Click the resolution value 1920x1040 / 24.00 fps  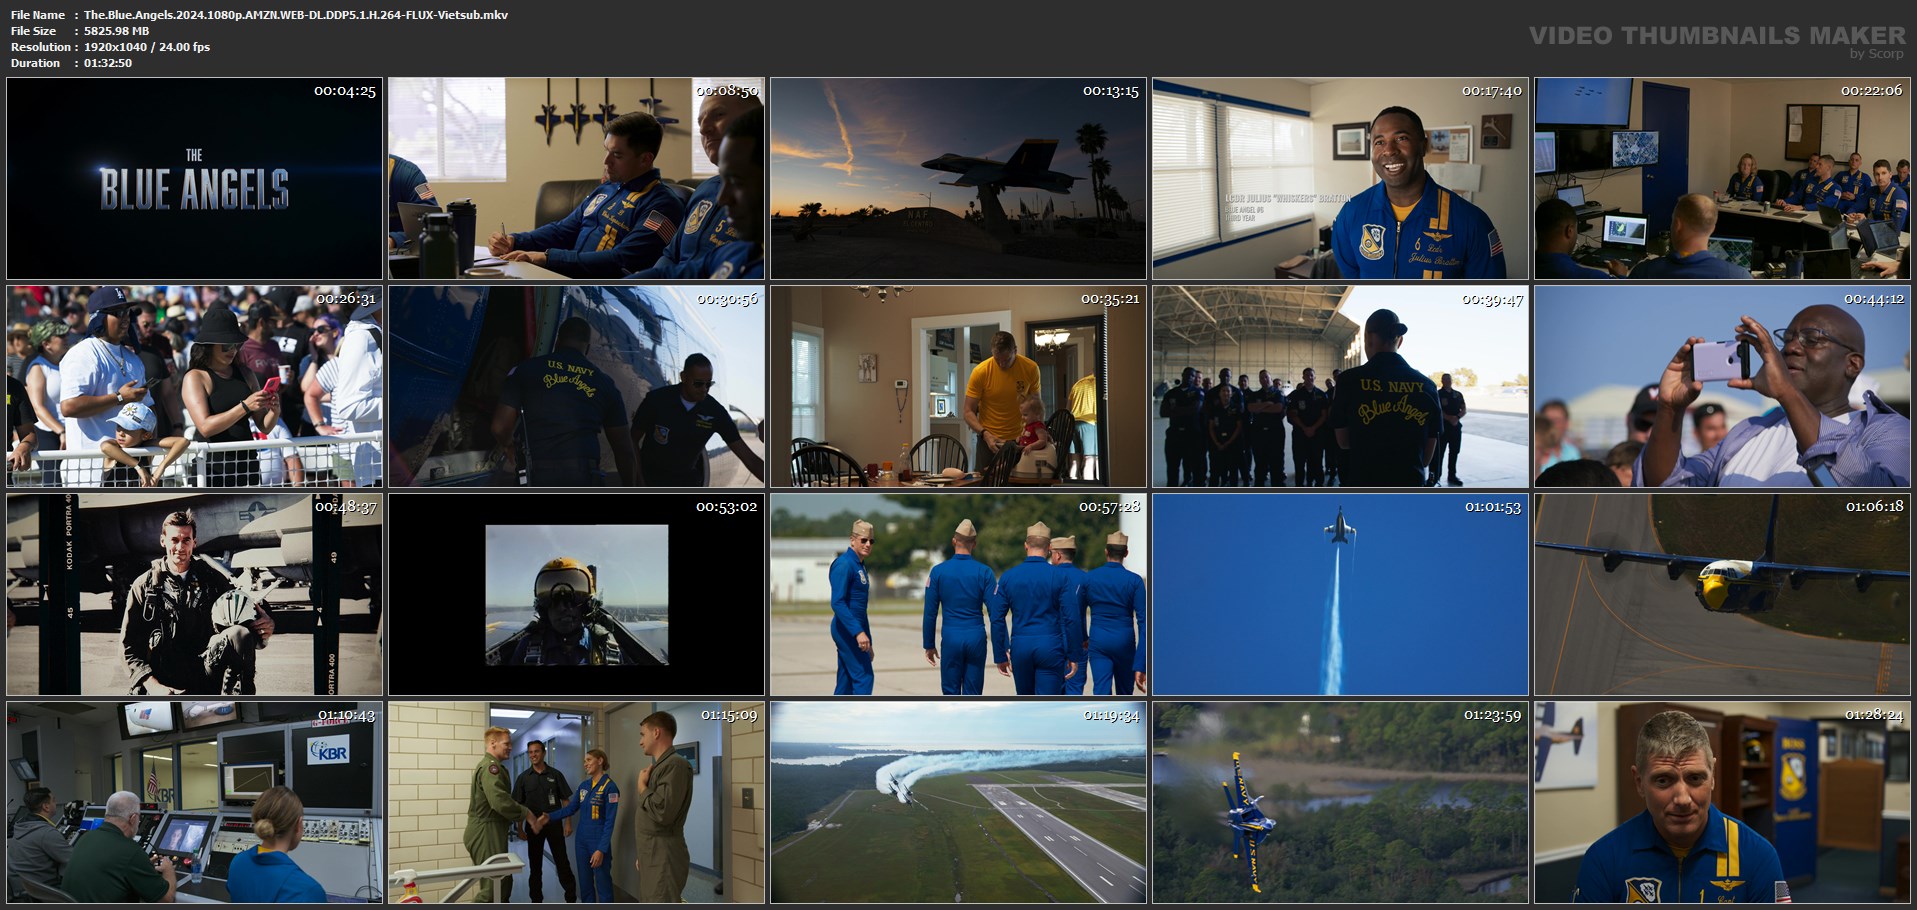147,47
